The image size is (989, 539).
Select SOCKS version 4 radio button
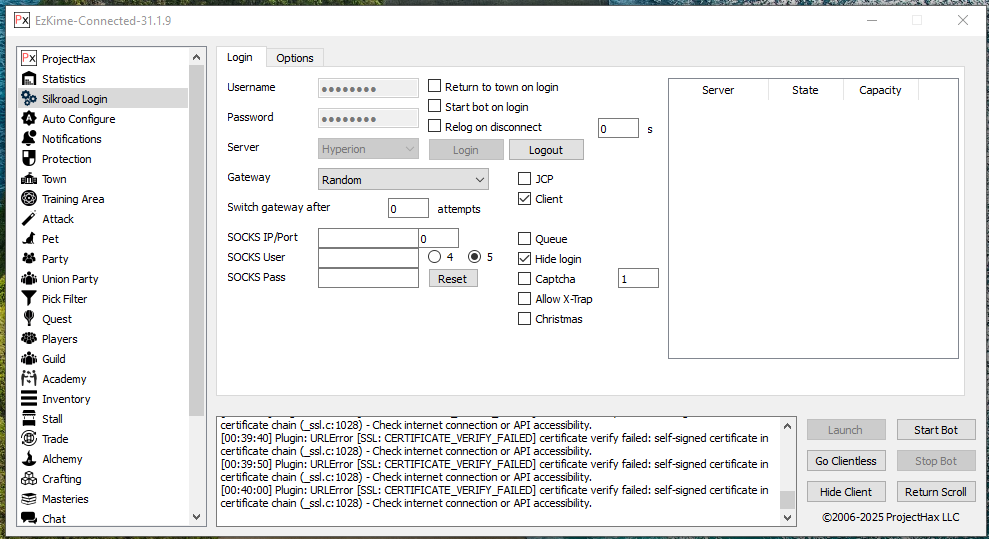point(435,257)
